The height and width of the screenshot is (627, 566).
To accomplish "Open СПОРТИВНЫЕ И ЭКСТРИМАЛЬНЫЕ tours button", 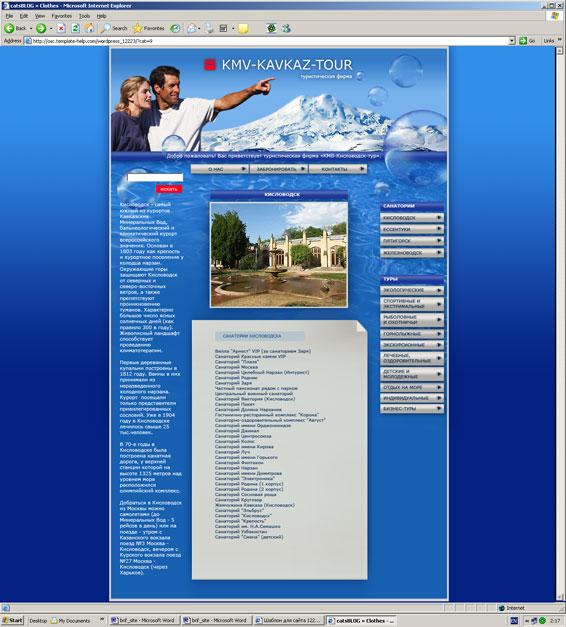I will pyautogui.click(x=412, y=304).
